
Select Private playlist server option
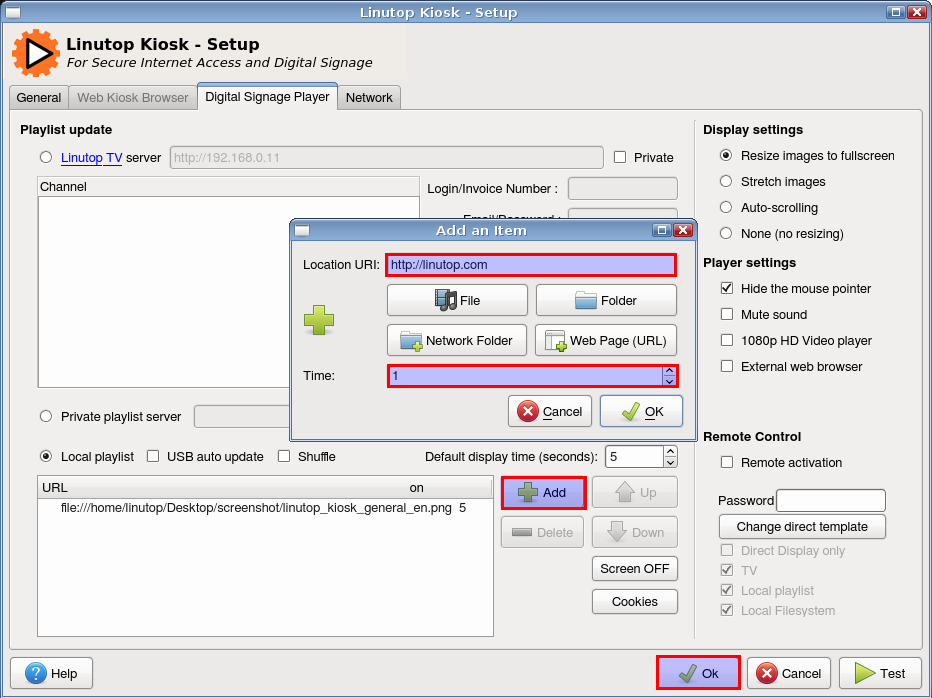(46, 416)
